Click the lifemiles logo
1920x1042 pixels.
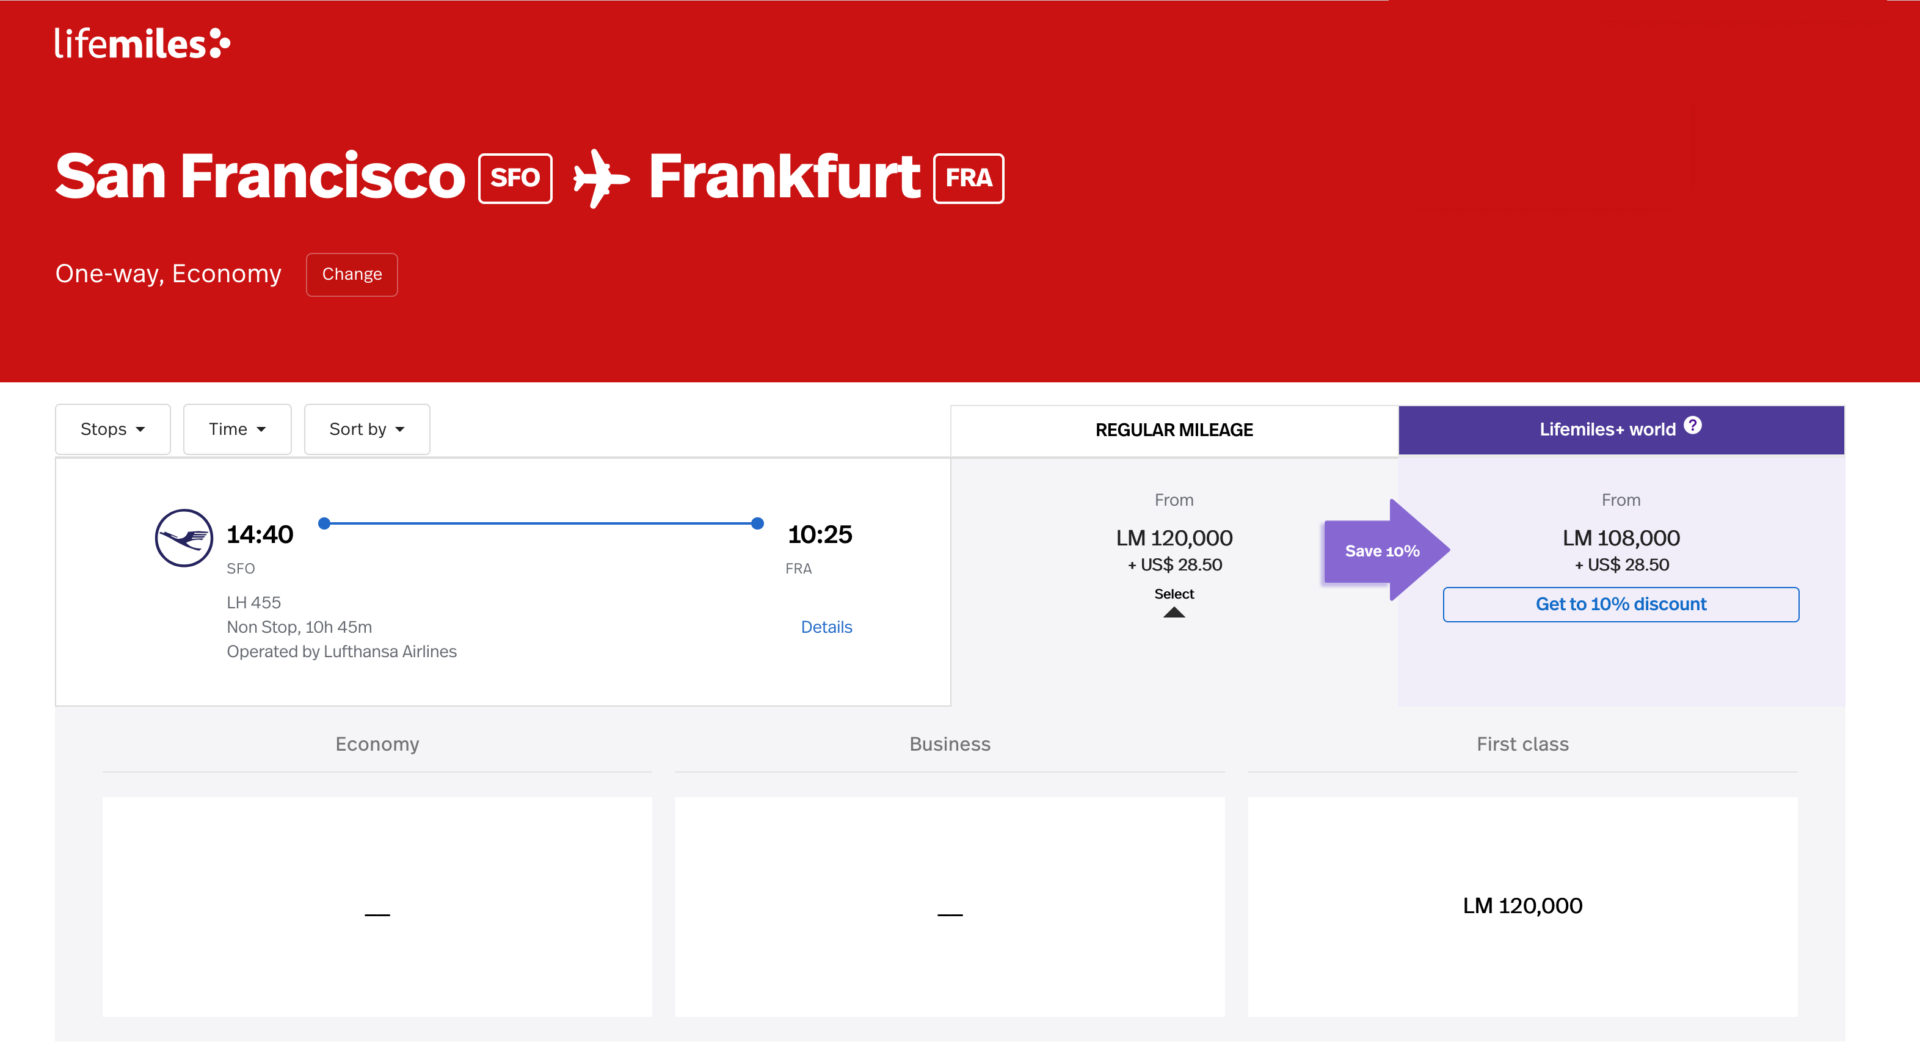click(x=142, y=43)
